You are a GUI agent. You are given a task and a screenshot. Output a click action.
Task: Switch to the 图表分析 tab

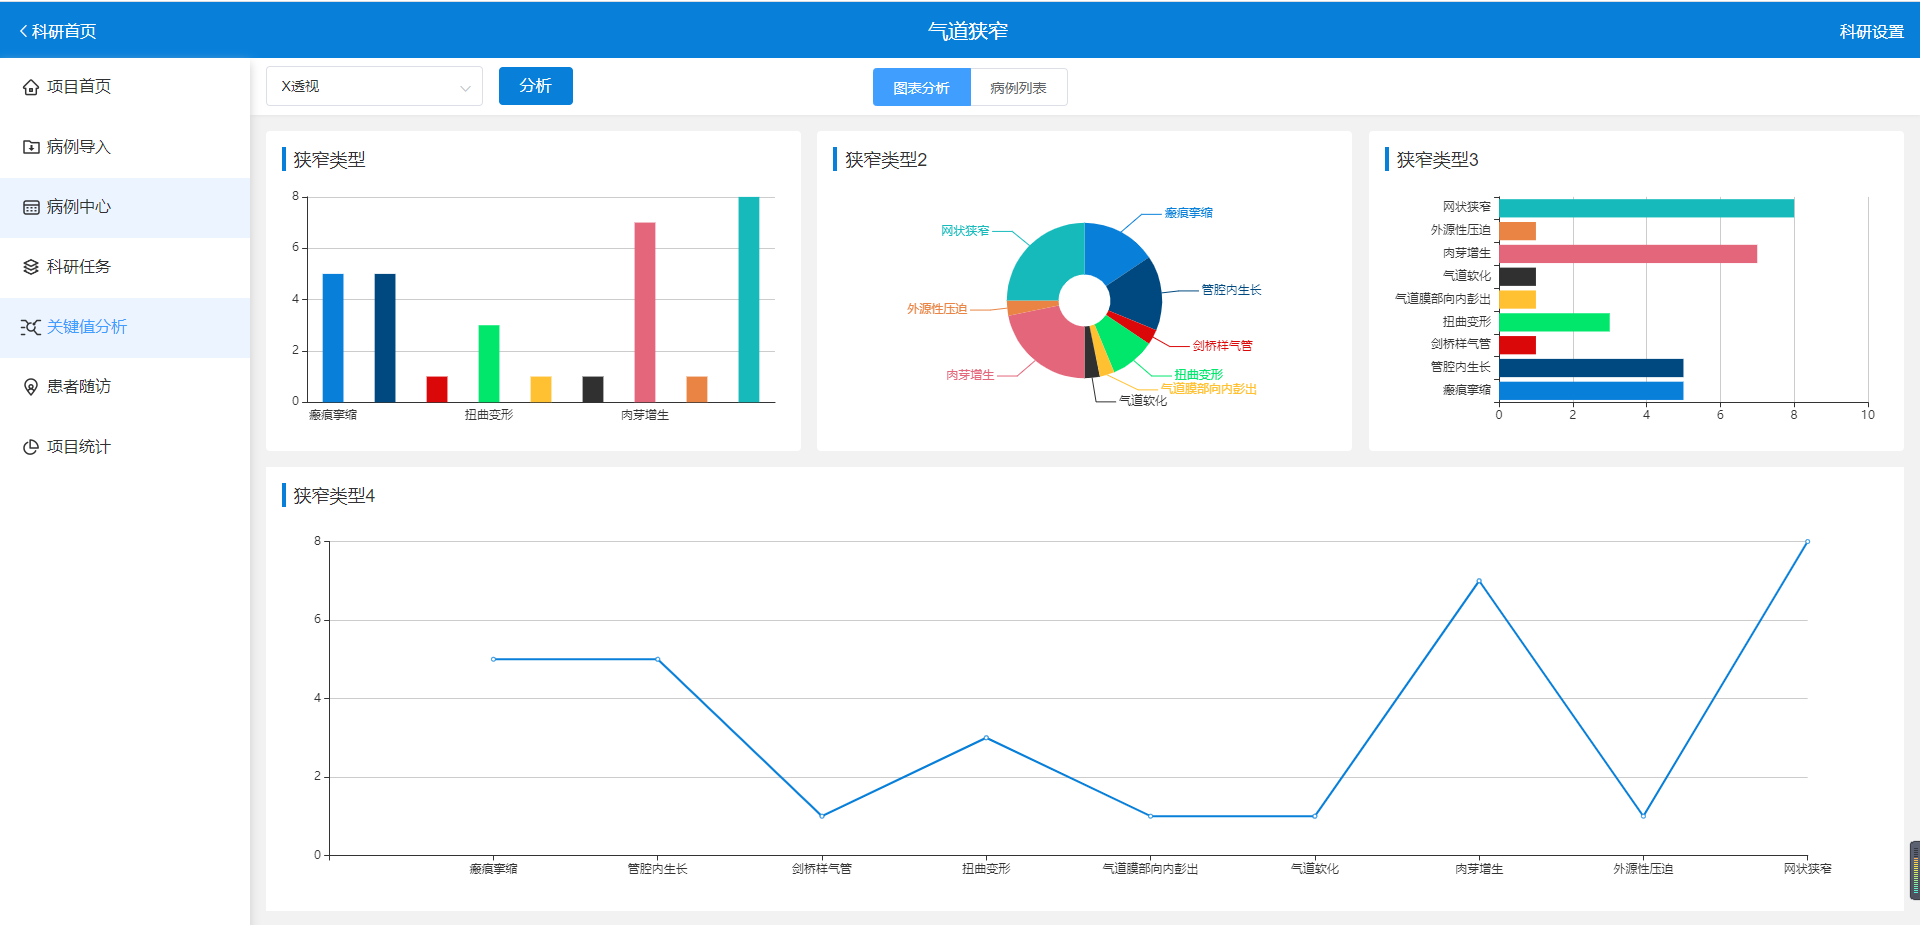click(x=921, y=88)
